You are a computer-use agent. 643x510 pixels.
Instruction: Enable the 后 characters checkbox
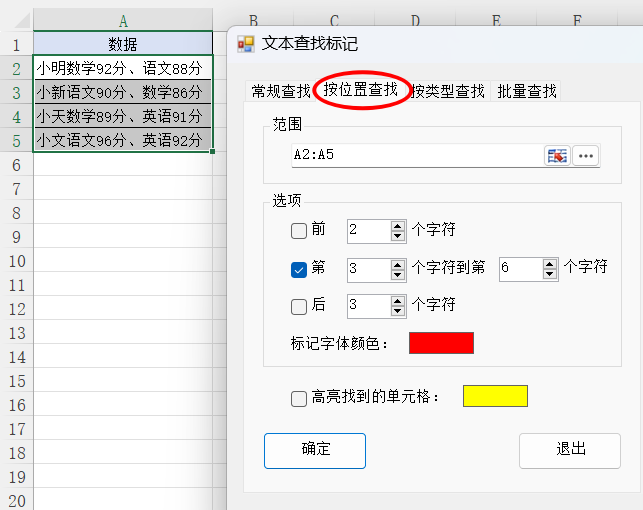pos(299,306)
